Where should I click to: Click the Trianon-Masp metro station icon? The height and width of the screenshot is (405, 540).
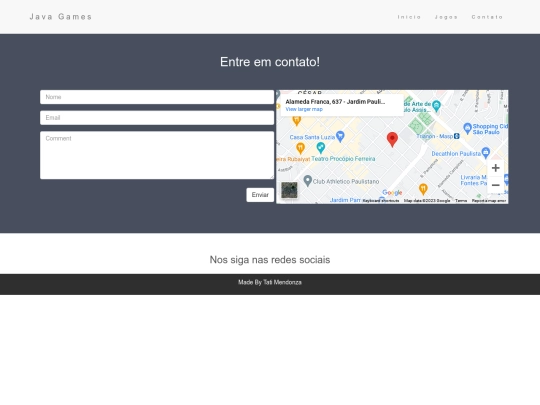[457, 136]
